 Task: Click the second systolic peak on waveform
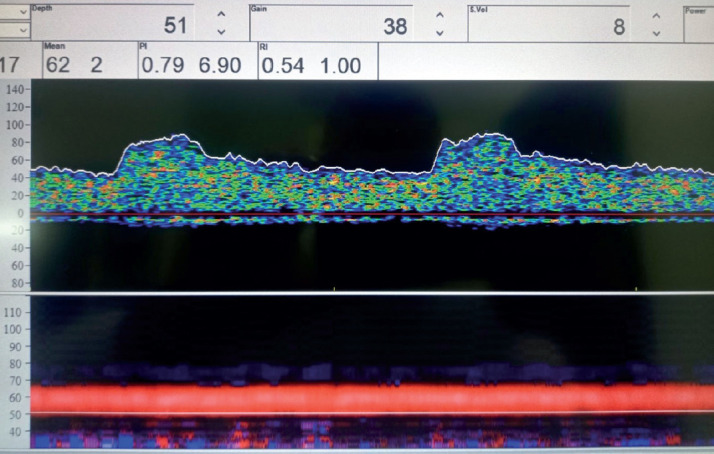coord(488,136)
